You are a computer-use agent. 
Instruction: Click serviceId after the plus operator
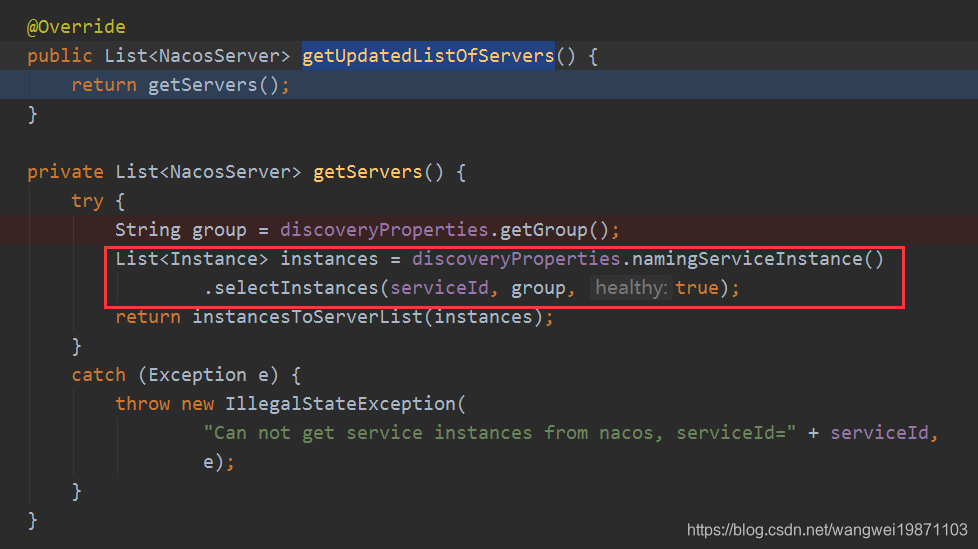point(879,433)
